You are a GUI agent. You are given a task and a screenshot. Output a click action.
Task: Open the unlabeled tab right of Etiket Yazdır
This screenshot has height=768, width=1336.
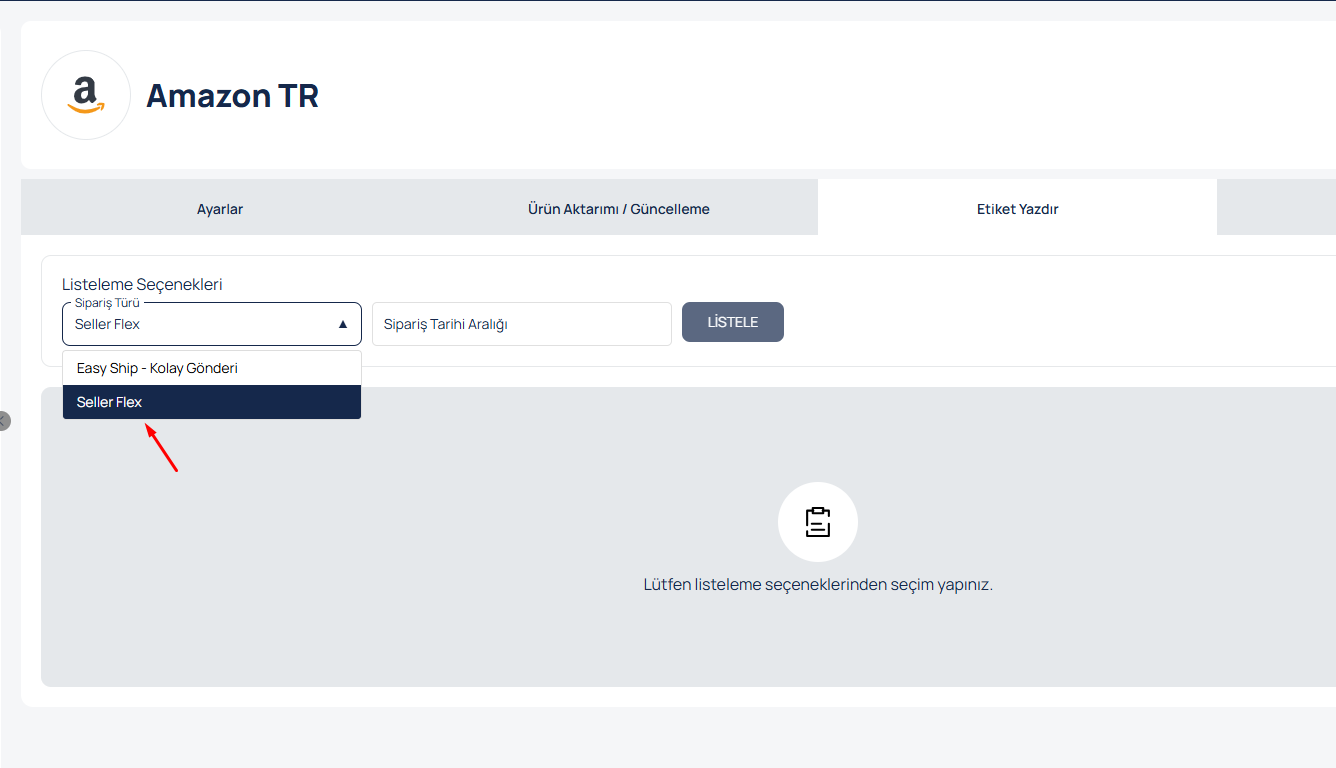click(x=1276, y=208)
